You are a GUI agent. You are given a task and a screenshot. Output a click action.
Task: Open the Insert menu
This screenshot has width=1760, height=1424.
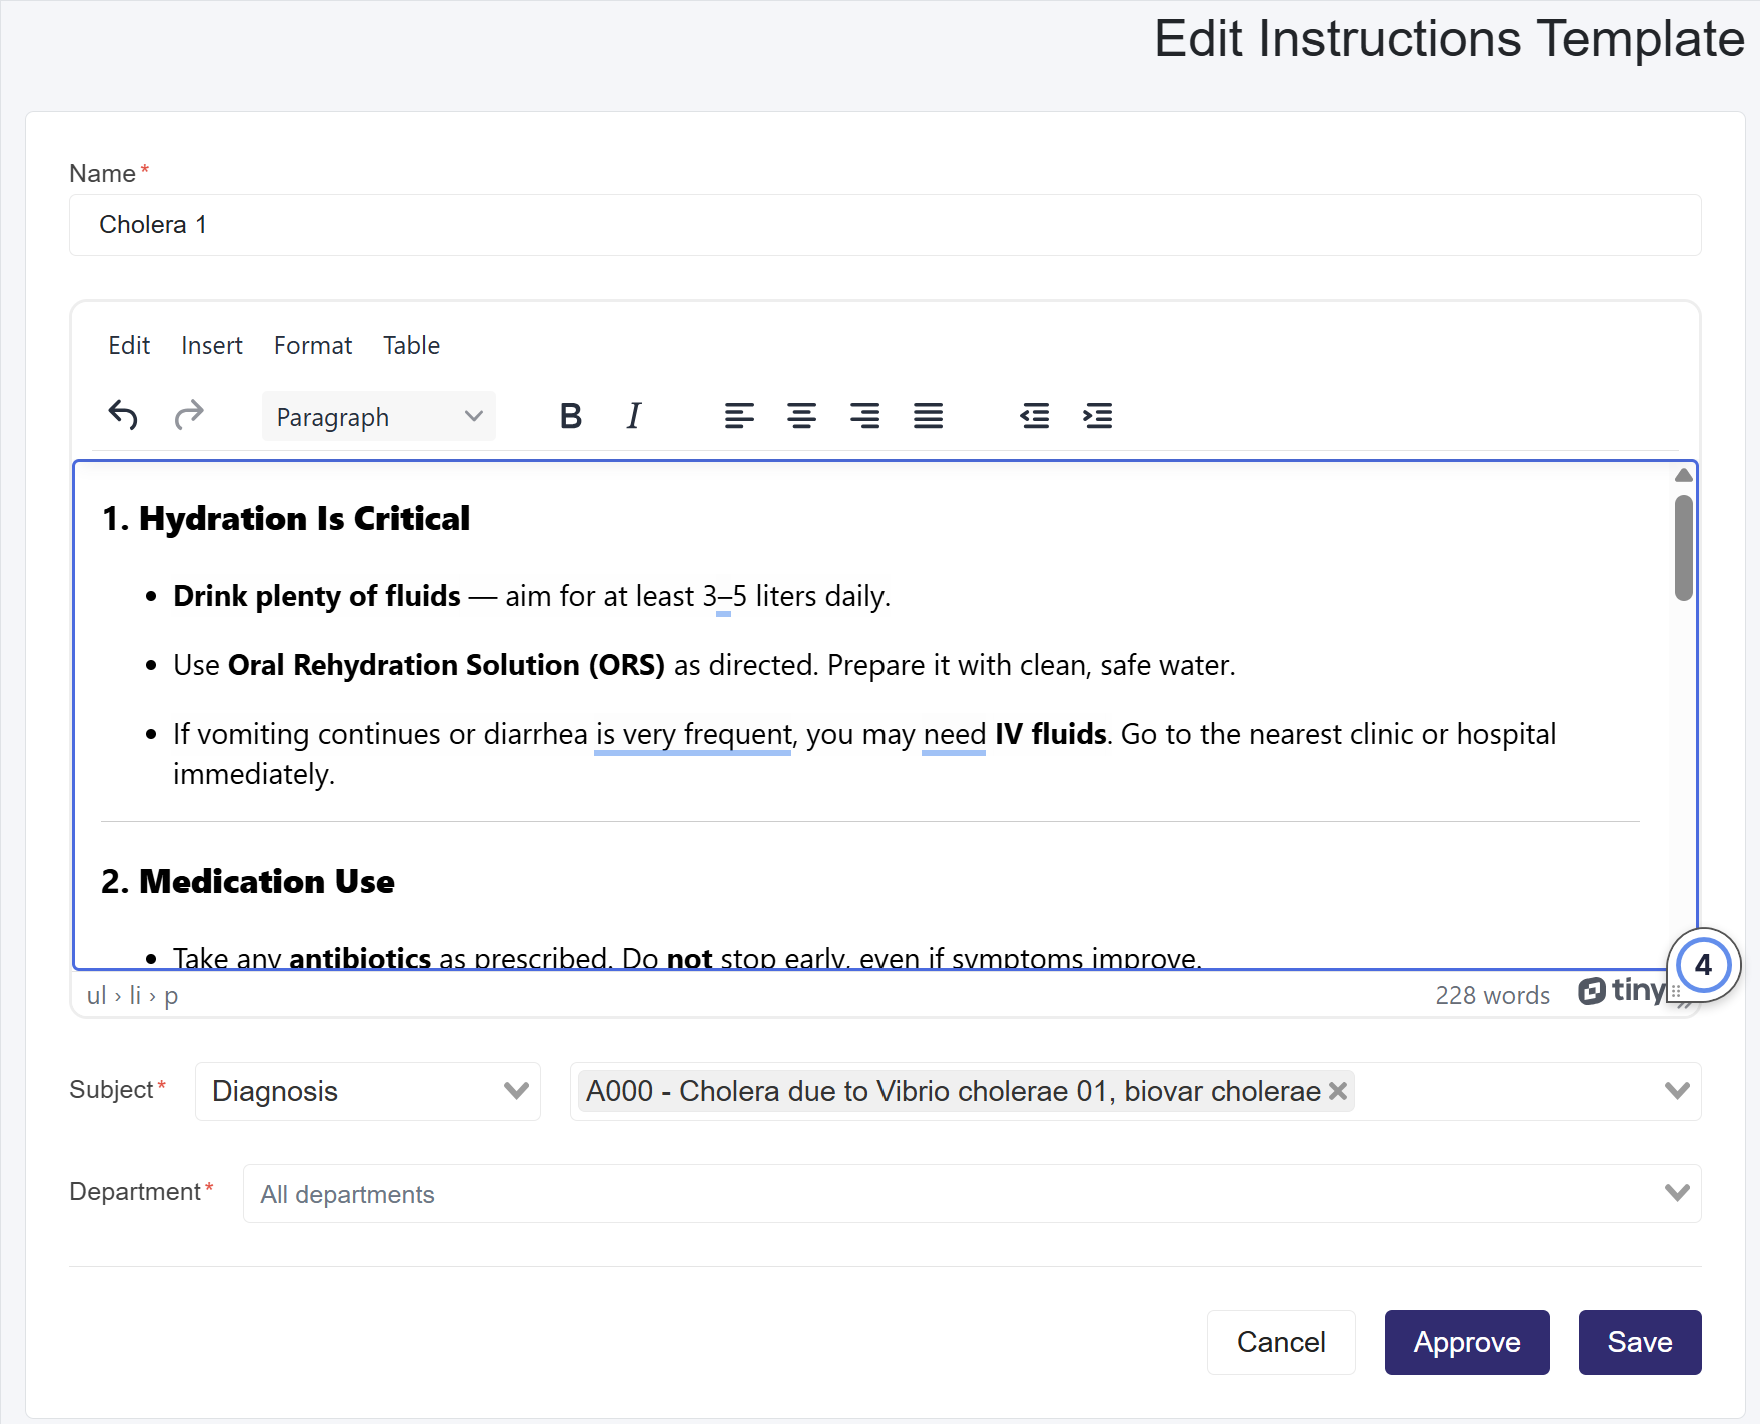[x=211, y=346]
